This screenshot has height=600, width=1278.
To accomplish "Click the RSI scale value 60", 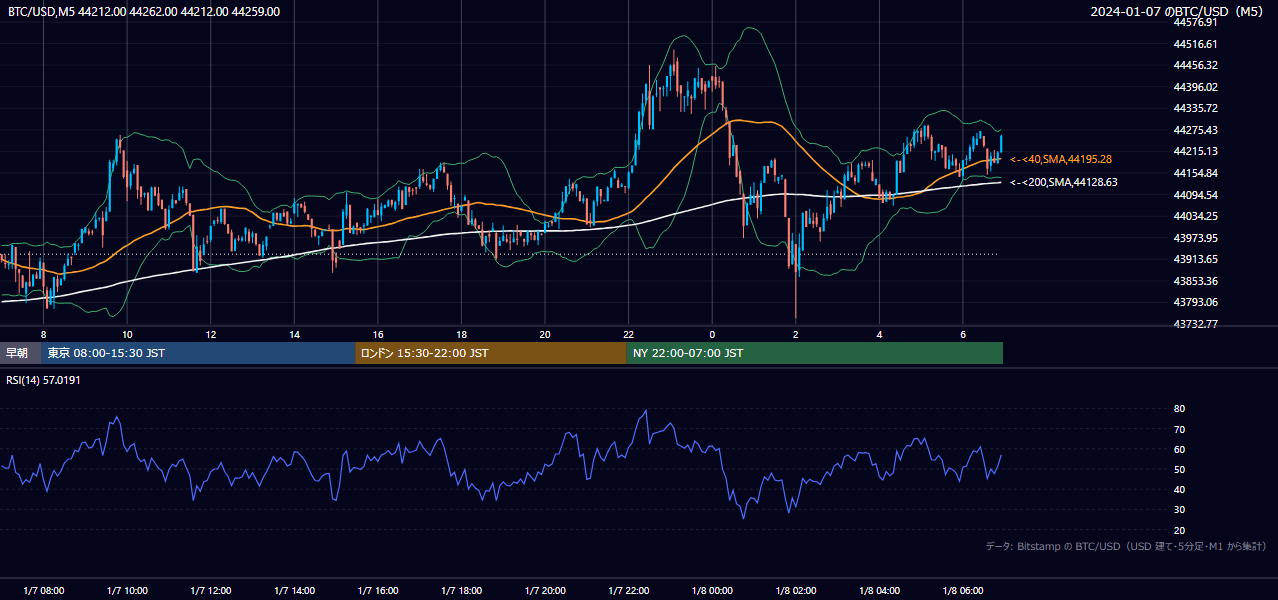I will (x=1179, y=449).
